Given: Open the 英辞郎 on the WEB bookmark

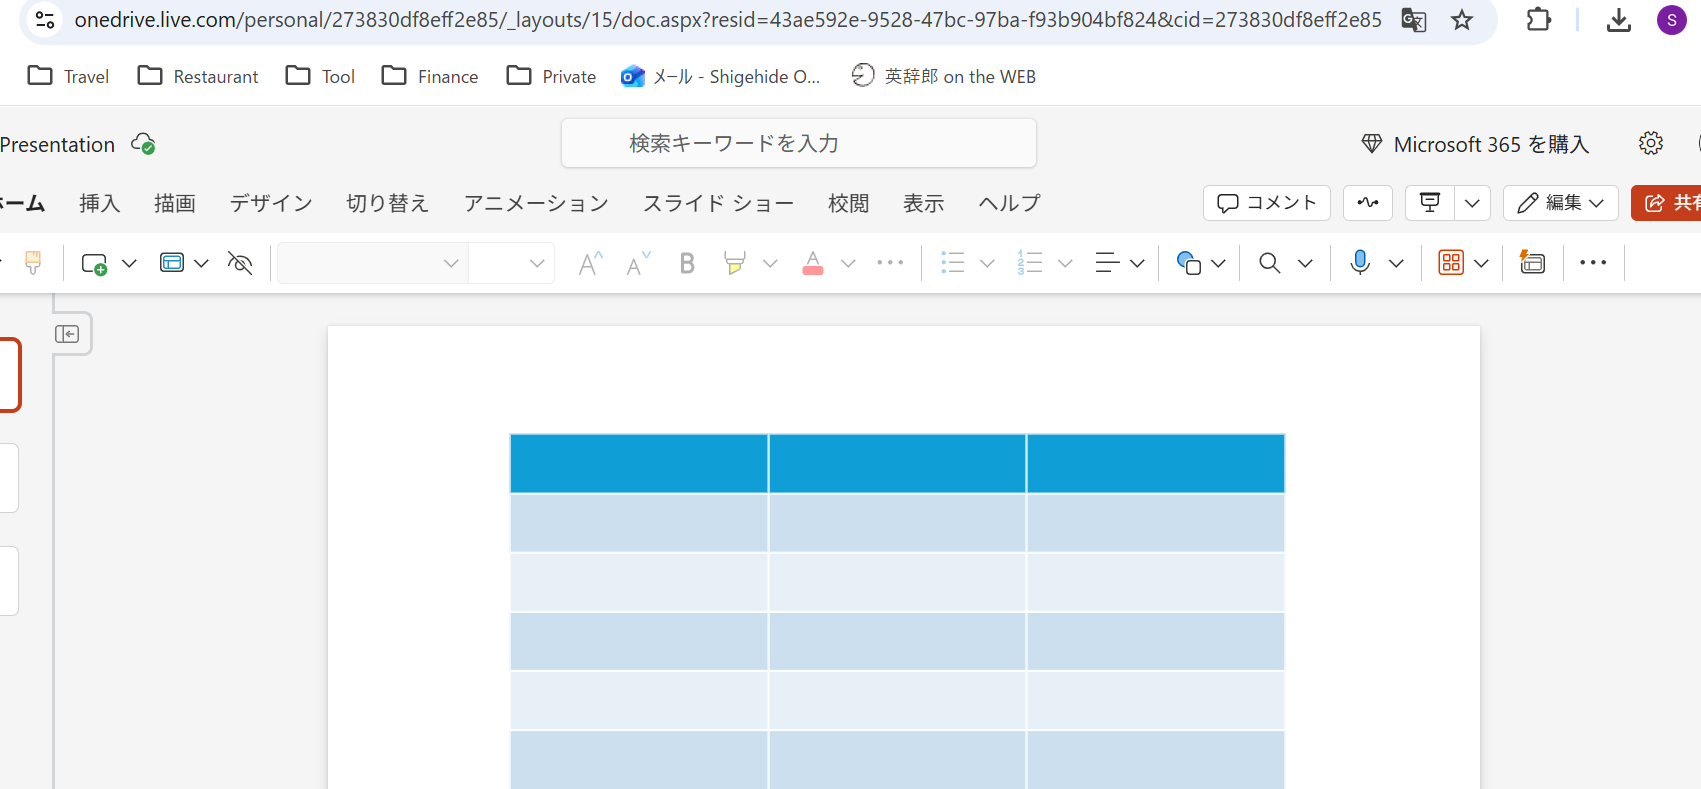Looking at the screenshot, I should click(x=943, y=76).
